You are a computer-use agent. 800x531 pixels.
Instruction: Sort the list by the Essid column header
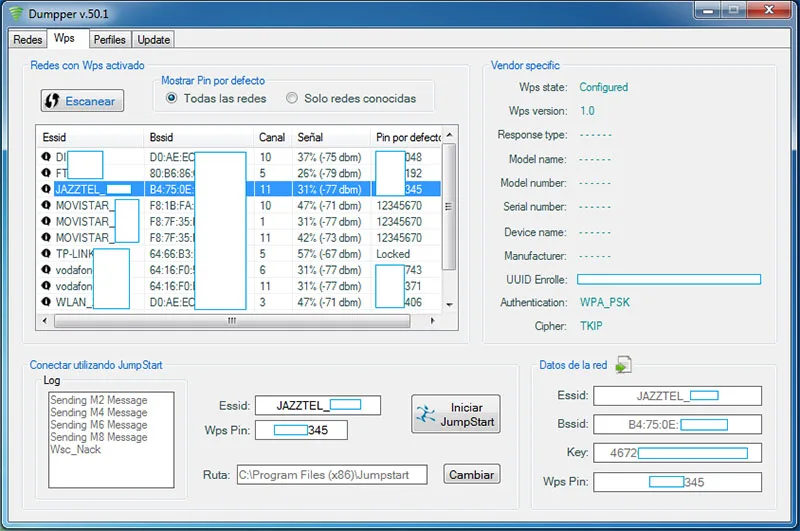(x=90, y=137)
